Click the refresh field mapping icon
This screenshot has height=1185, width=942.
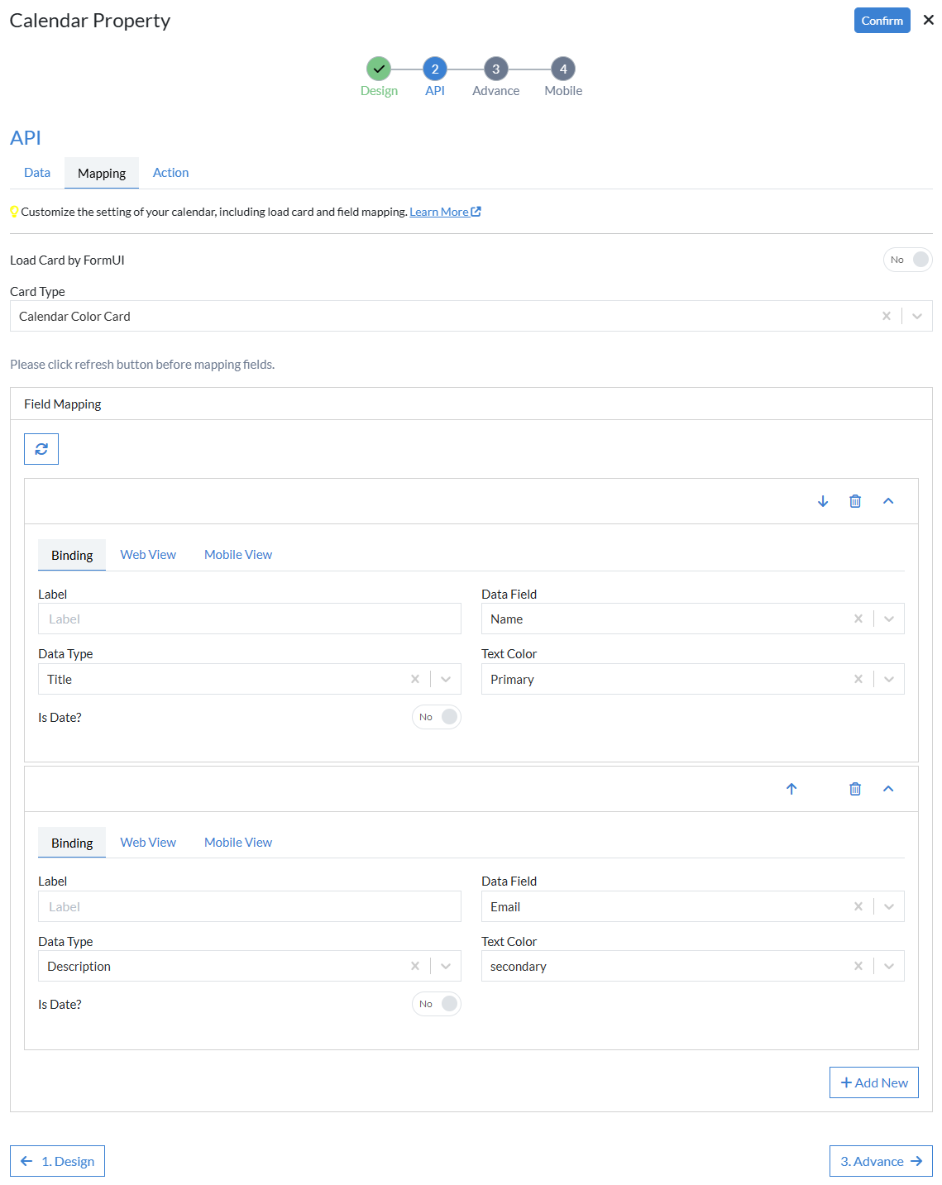(42, 449)
